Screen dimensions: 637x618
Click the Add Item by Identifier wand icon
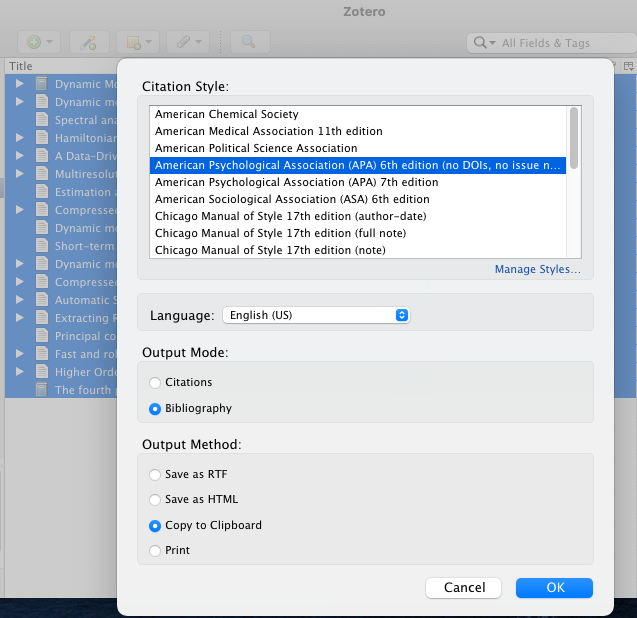[89, 42]
